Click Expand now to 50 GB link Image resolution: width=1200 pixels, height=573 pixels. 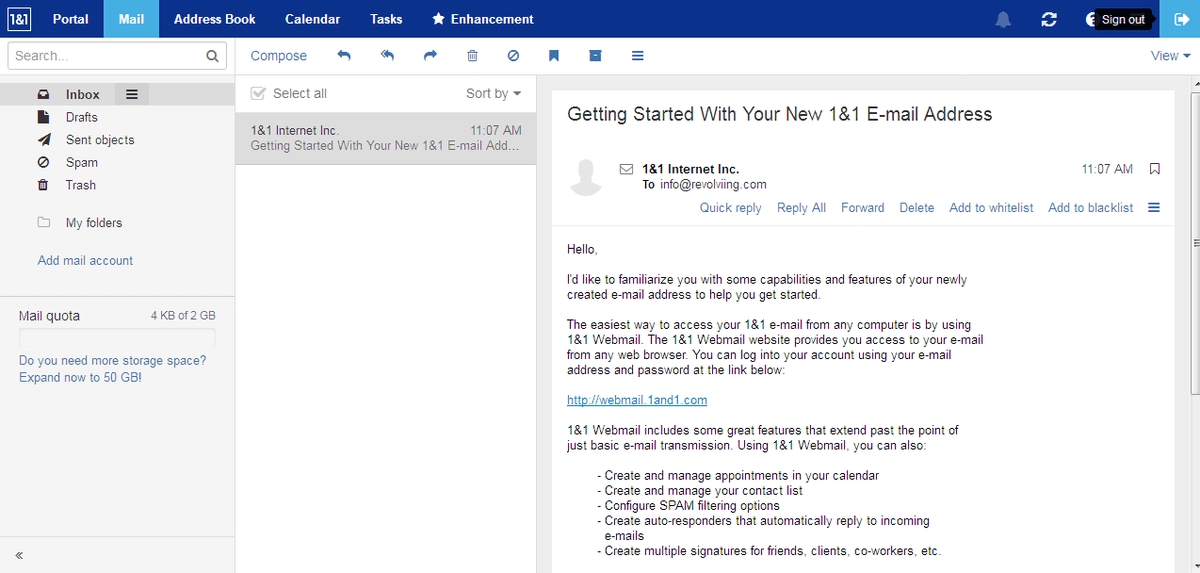tap(80, 378)
